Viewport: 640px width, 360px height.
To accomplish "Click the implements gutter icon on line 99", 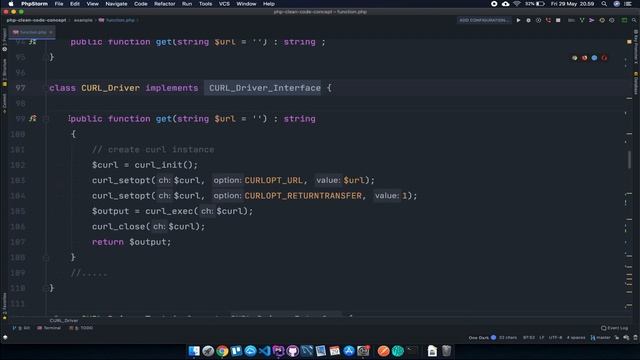I will click(x=33, y=118).
